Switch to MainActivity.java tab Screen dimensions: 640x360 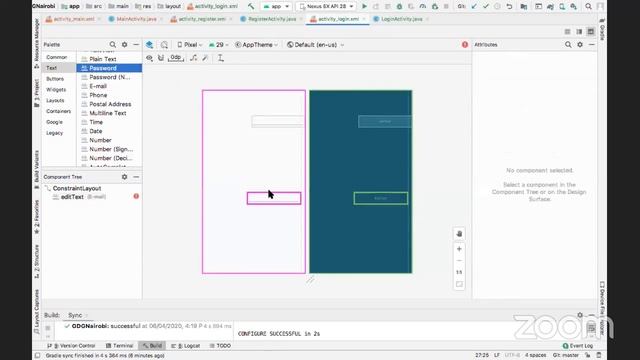coord(136,19)
